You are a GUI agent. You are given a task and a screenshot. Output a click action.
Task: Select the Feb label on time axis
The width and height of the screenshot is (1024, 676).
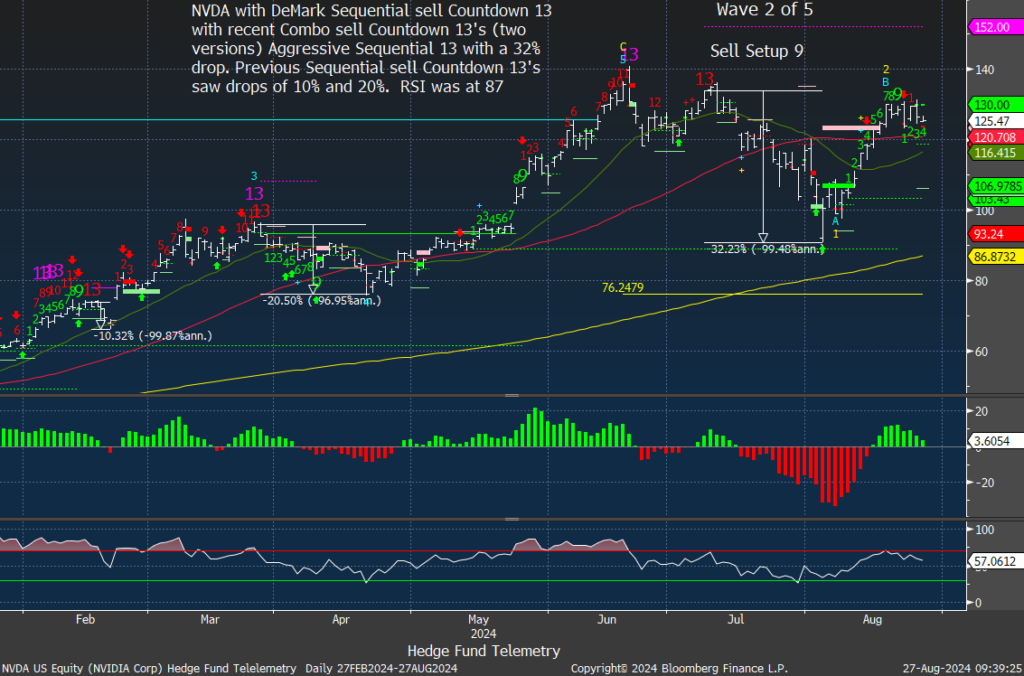[x=86, y=619]
